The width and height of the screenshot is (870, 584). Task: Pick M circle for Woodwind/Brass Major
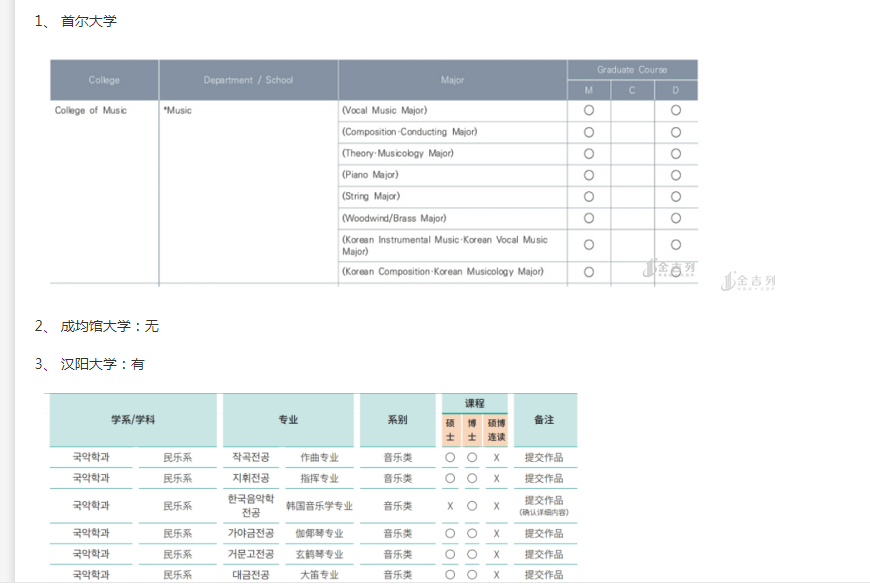pos(589,218)
